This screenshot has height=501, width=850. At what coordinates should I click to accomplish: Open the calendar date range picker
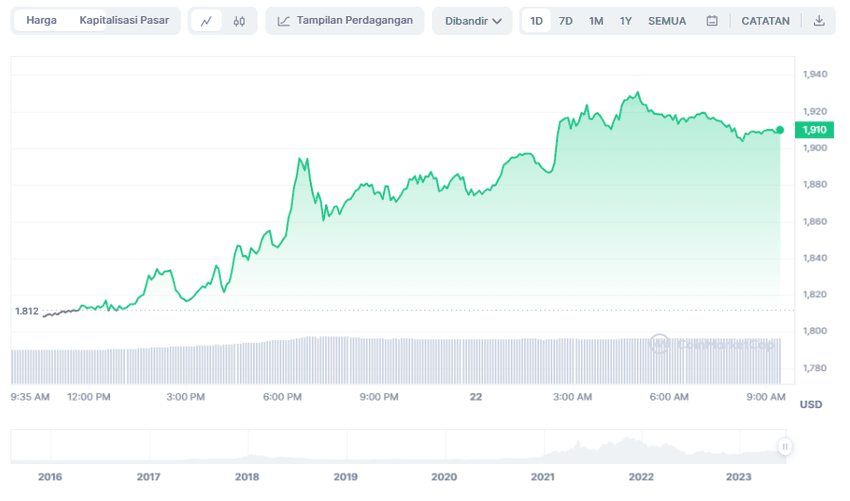click(712, 21)
